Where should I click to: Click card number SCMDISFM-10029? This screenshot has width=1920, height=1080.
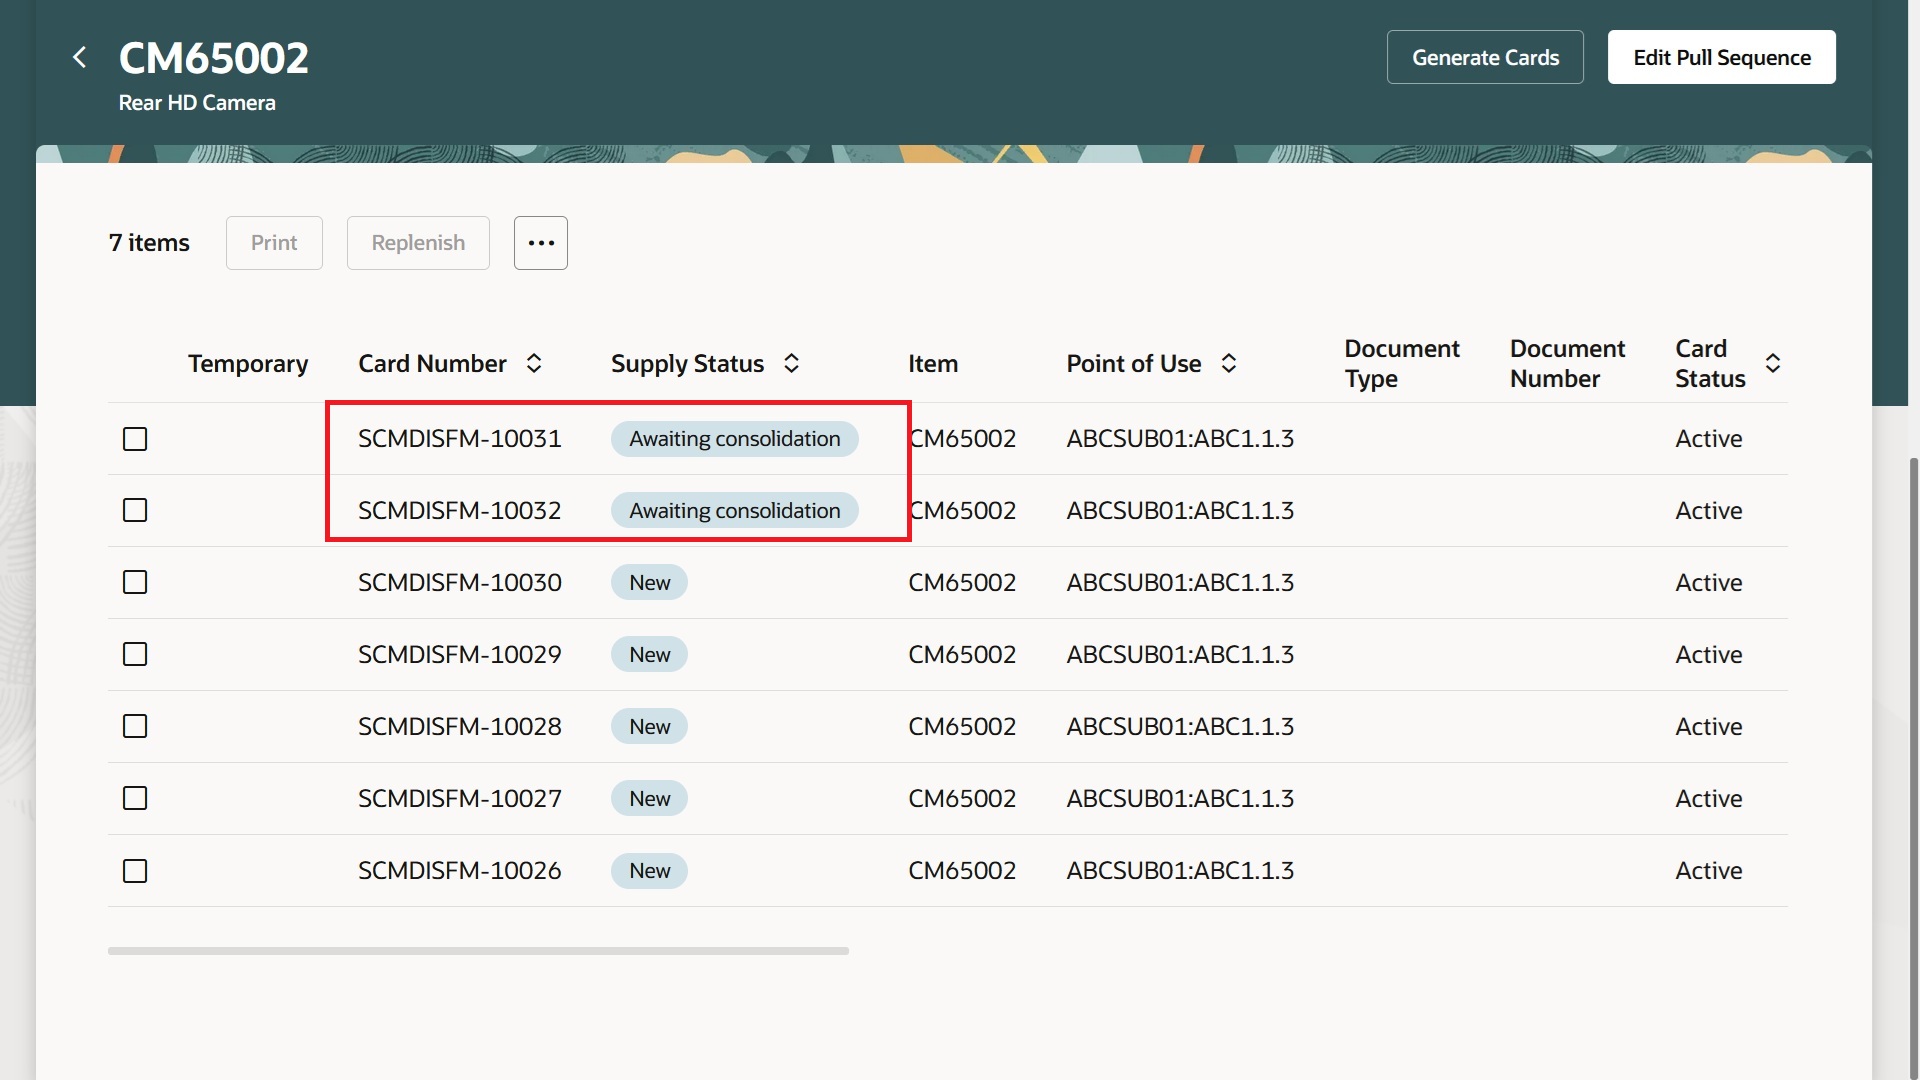[460, 655]
